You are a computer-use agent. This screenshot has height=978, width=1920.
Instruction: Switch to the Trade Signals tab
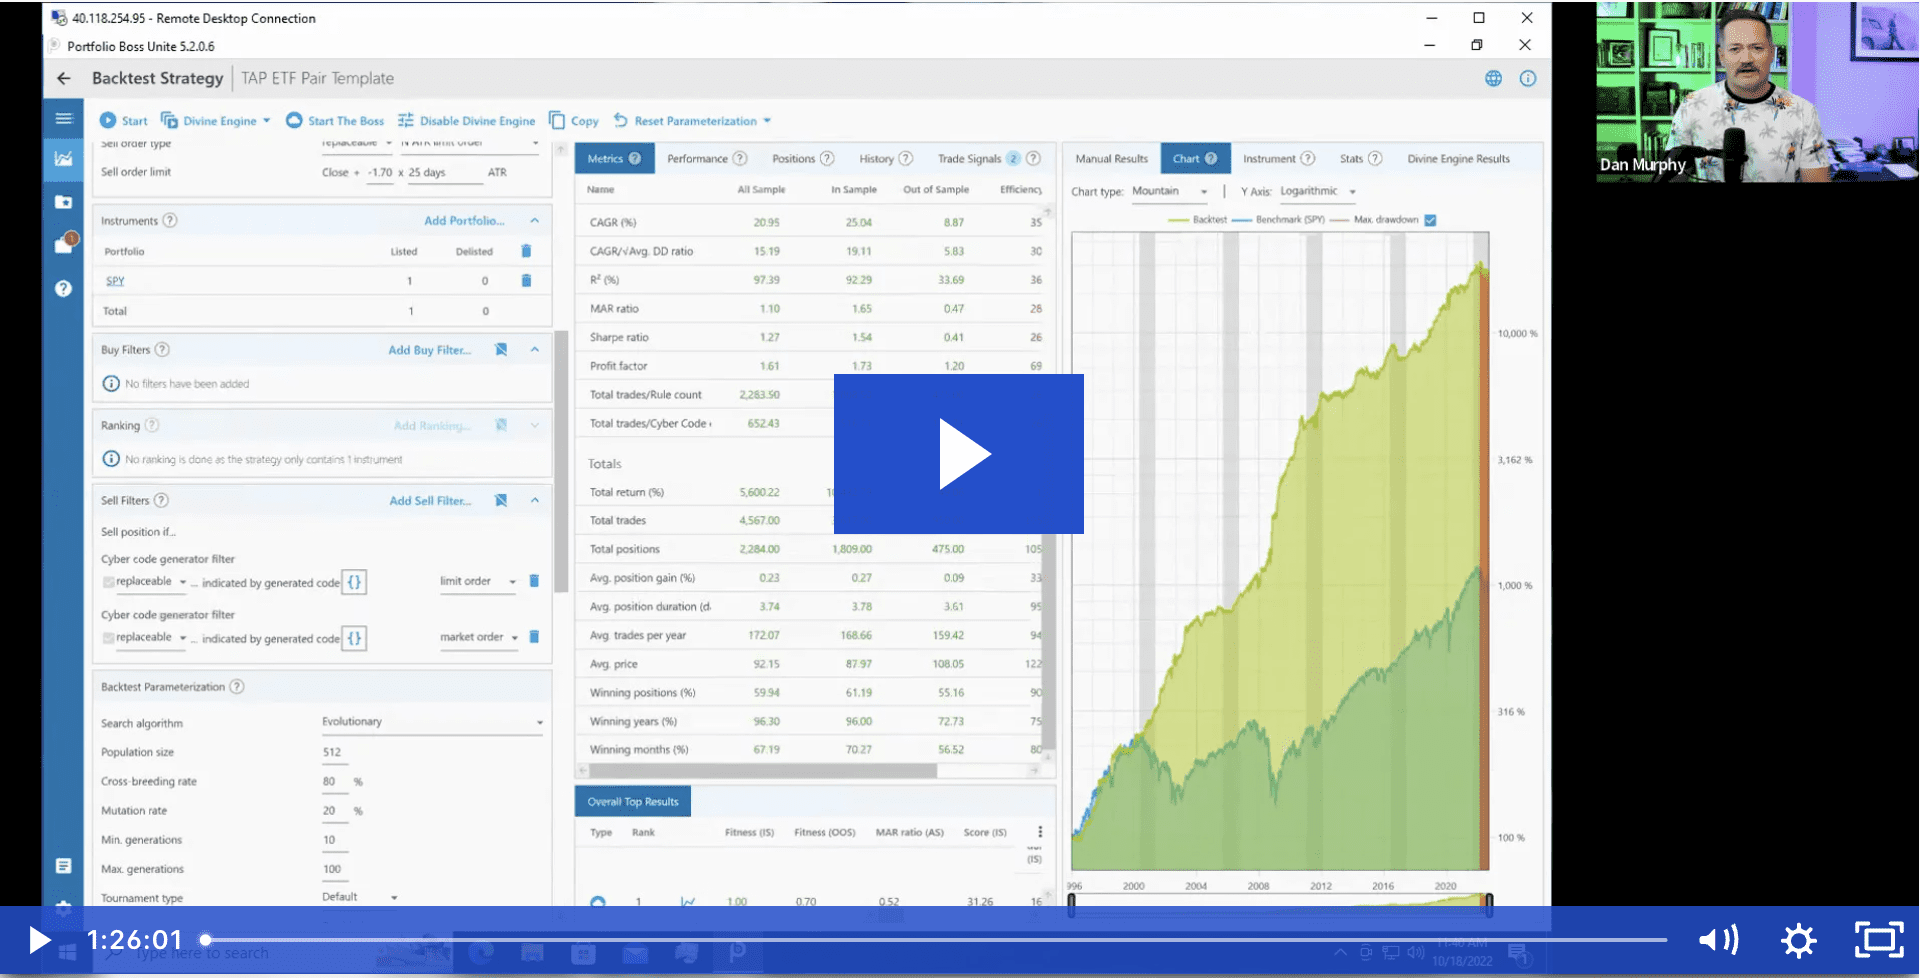989,159
